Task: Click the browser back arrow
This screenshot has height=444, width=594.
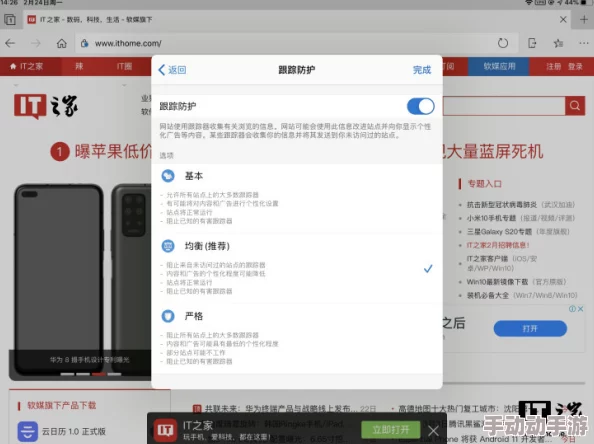Action: (10, 43)
